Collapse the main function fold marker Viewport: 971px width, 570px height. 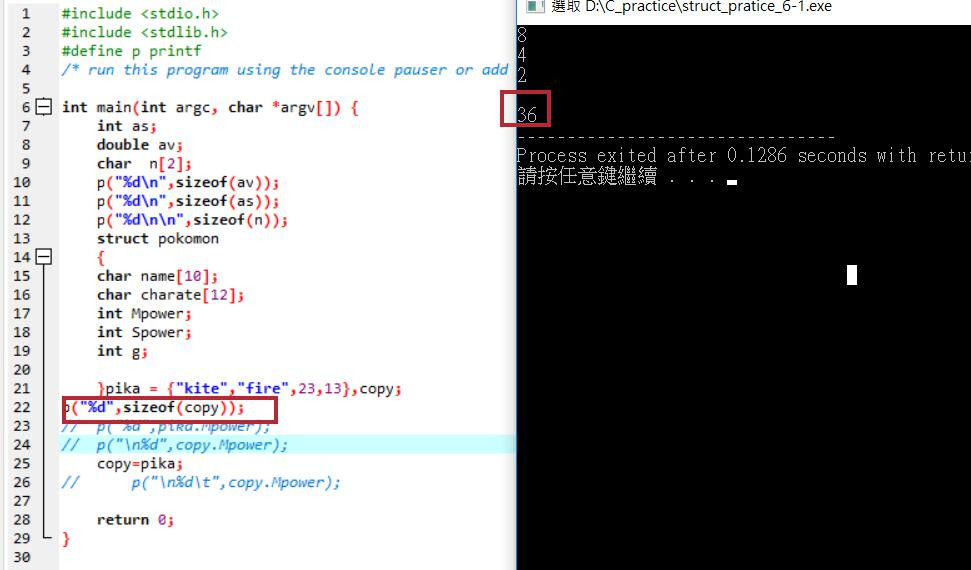click(43, 107)
